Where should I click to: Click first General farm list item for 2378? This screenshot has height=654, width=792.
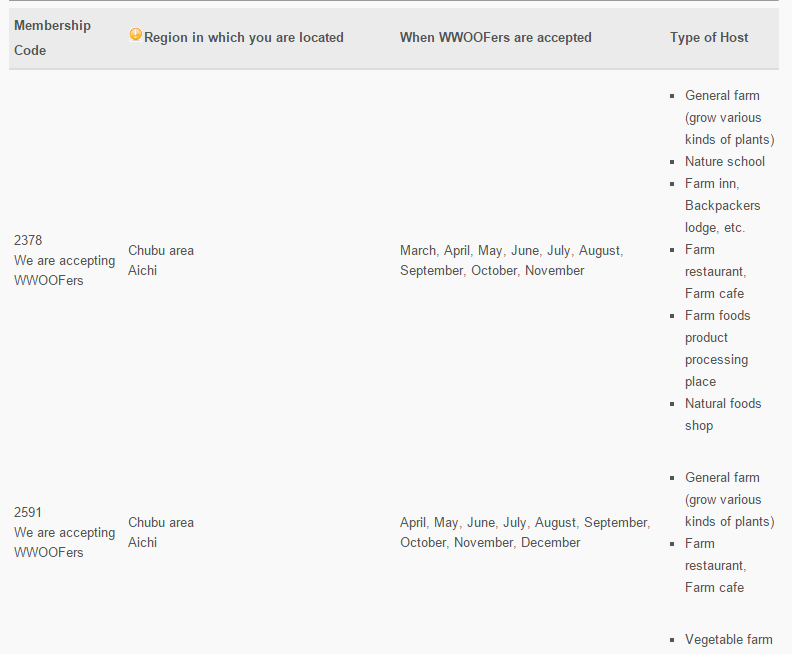[x=729, y=118]
